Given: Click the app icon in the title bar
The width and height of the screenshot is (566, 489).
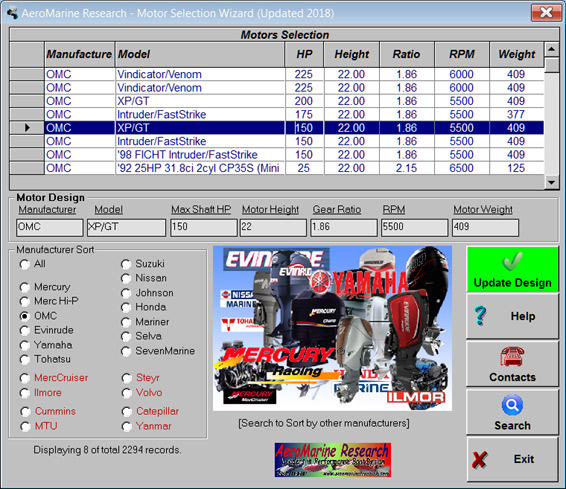Looking at the screenshot, I should point(12,13).
